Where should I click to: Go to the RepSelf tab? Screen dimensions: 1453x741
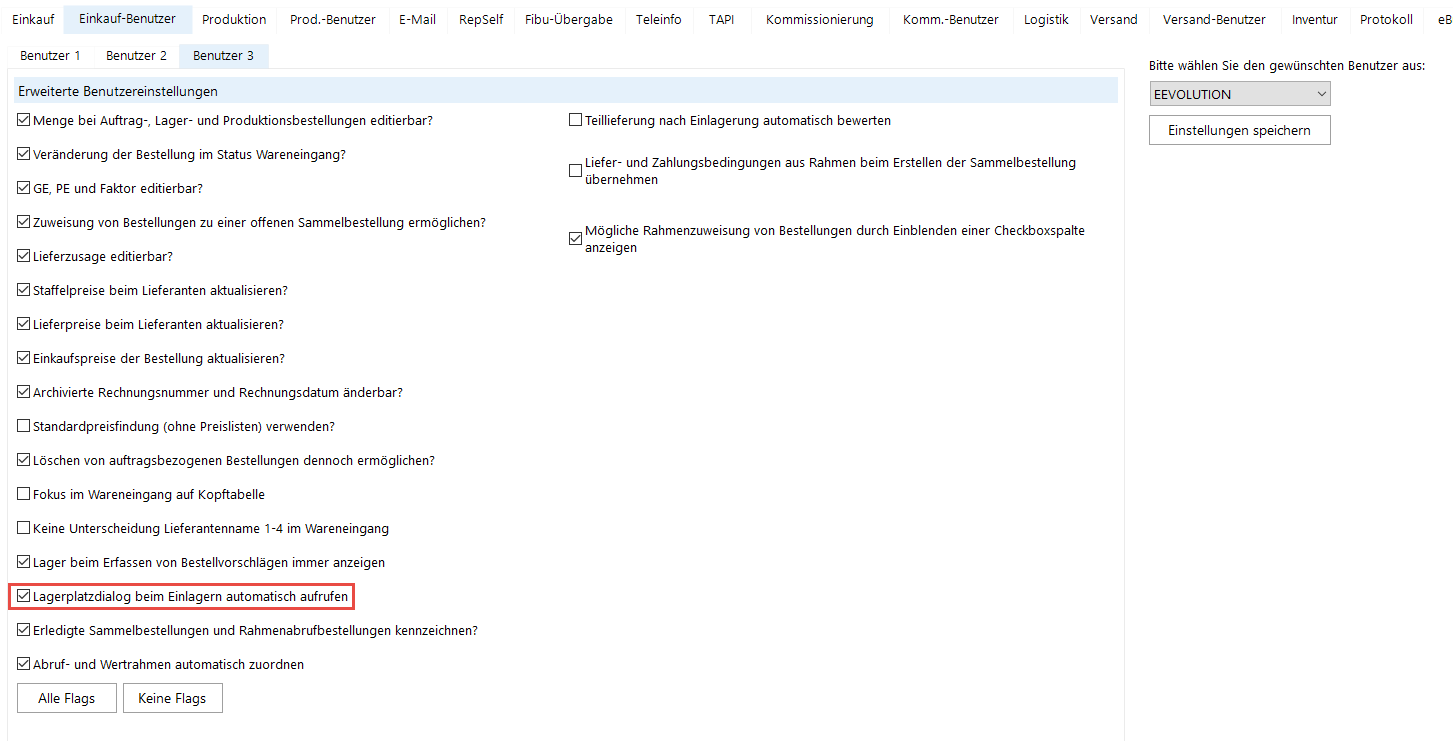point(481,19)
